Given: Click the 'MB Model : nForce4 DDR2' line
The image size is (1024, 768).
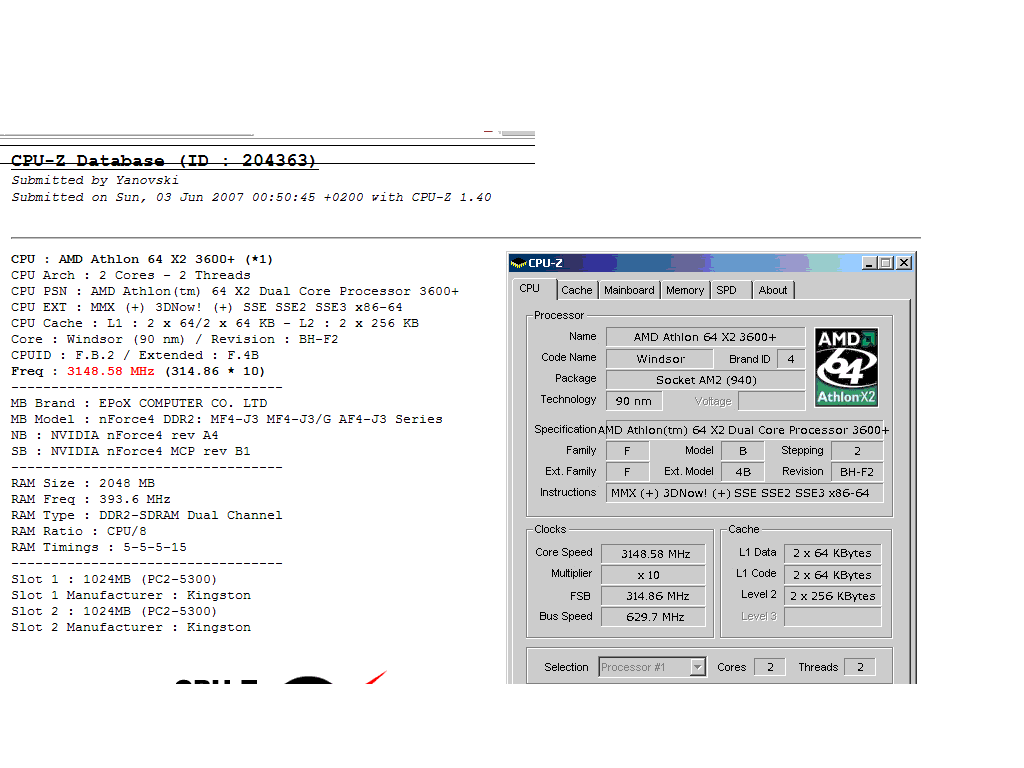Looking at the screenshot, I should tap(227, 419).
